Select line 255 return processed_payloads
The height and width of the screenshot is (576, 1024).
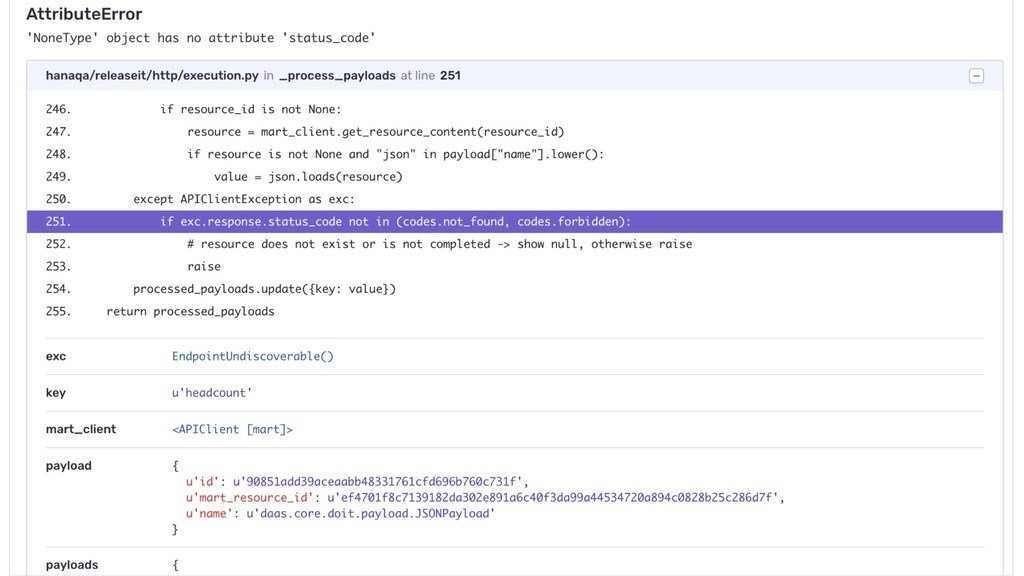[515, 311]
